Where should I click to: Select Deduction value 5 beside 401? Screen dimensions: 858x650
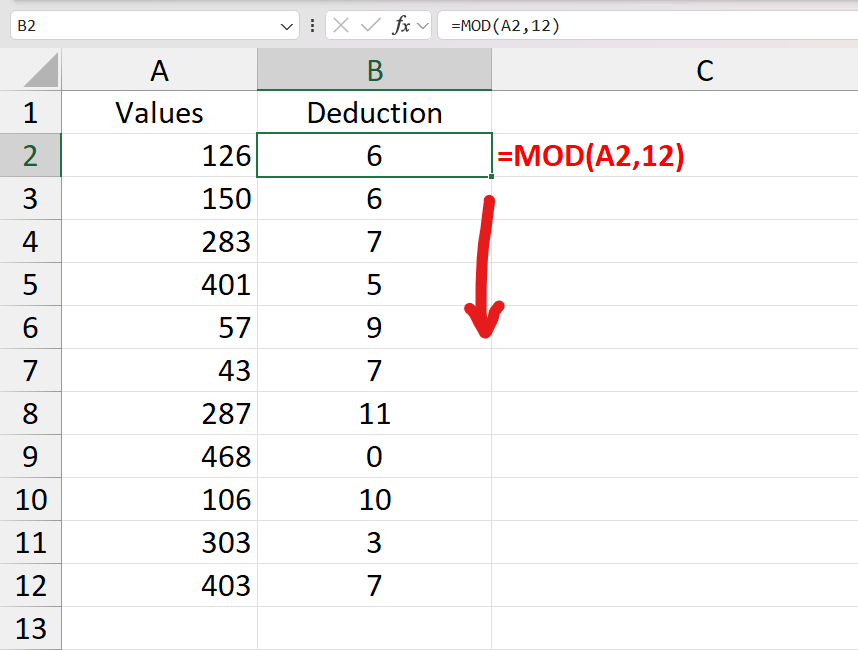pyautogui.click(x=374, y=285)
